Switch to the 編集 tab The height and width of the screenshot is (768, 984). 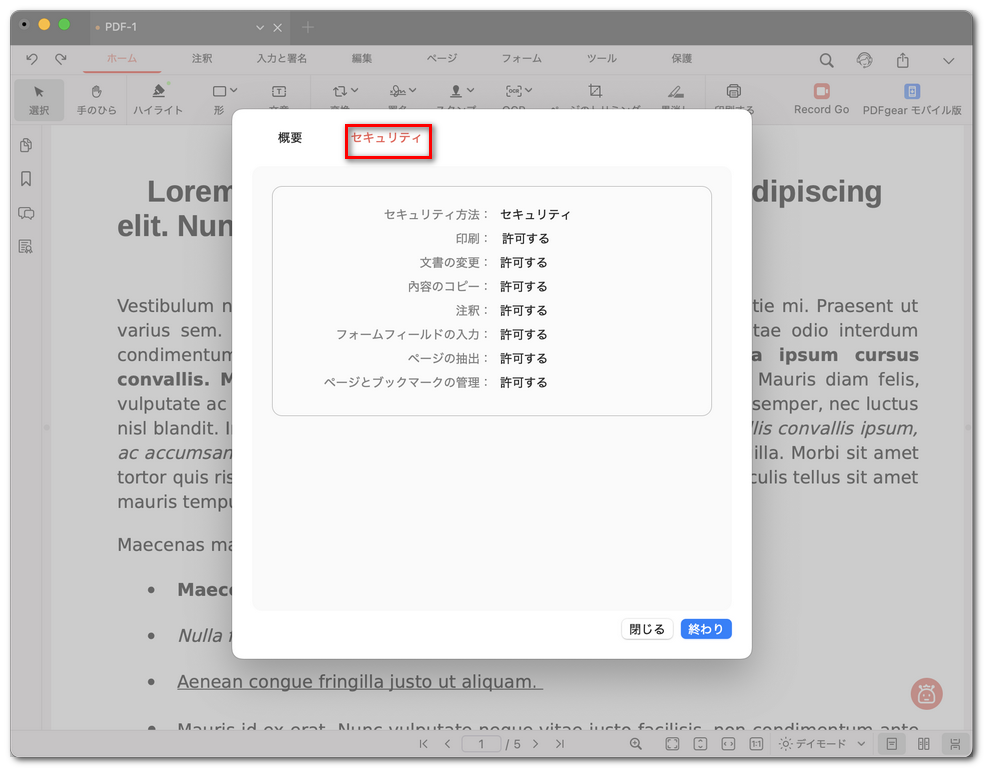point(361,60)
